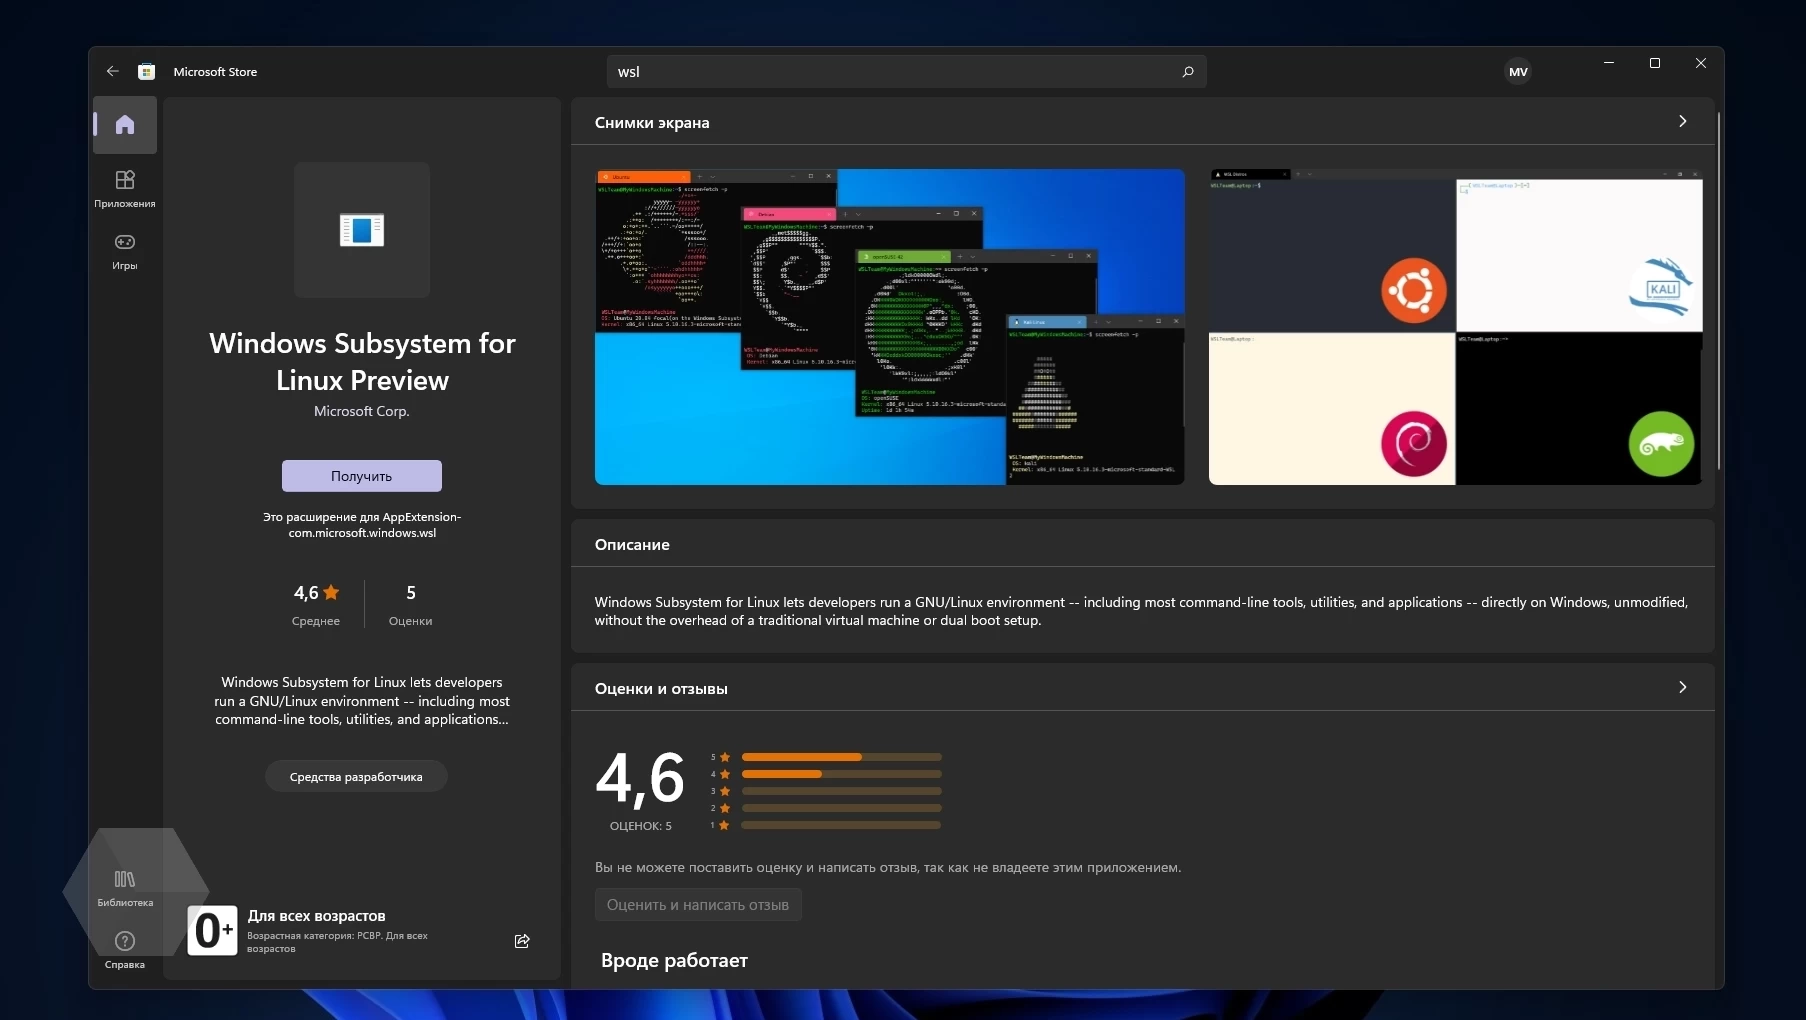The height and width of the screenshot is (1020, 1806).
Task: Click the 3-star rating bar
Action: point(841,791)
